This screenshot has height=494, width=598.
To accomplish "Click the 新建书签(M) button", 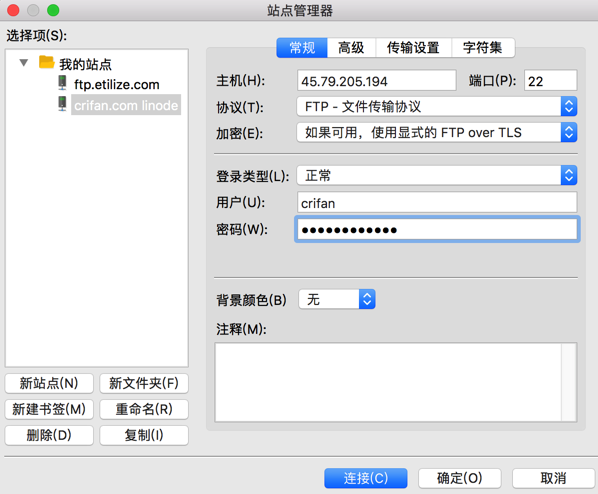I will click(49, 409).
